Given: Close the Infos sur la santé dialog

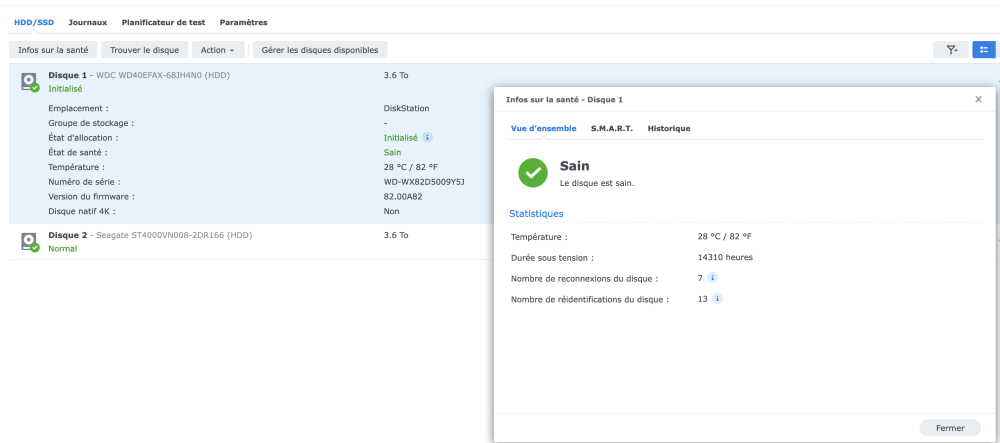Looking at the screenshot, I should click(978, 100).
